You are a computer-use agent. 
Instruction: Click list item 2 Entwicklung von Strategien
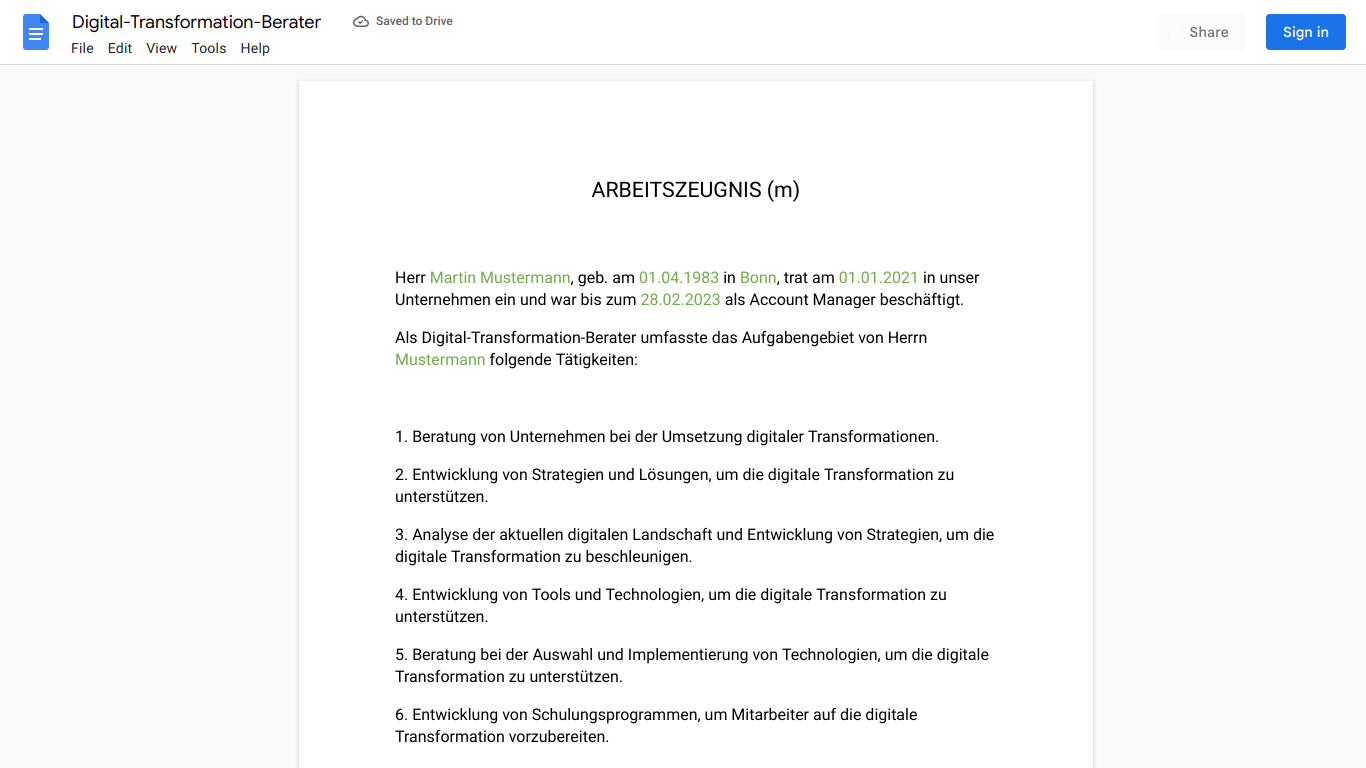point(675,486)
